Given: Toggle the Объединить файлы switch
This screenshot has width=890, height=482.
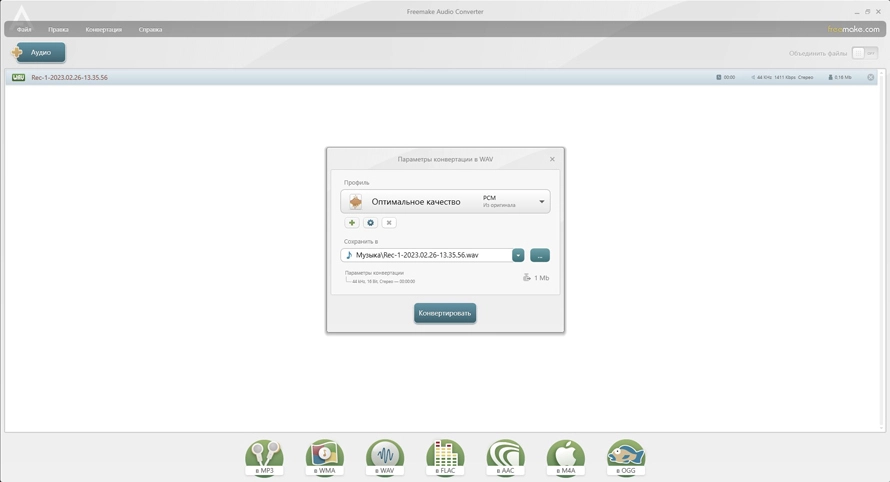Looking at the screenshot, I should 865,53.
